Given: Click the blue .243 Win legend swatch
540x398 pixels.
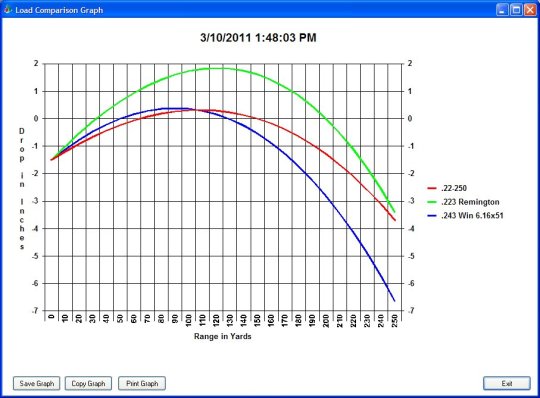Looking at the screenshot, I should pos(432,216).
